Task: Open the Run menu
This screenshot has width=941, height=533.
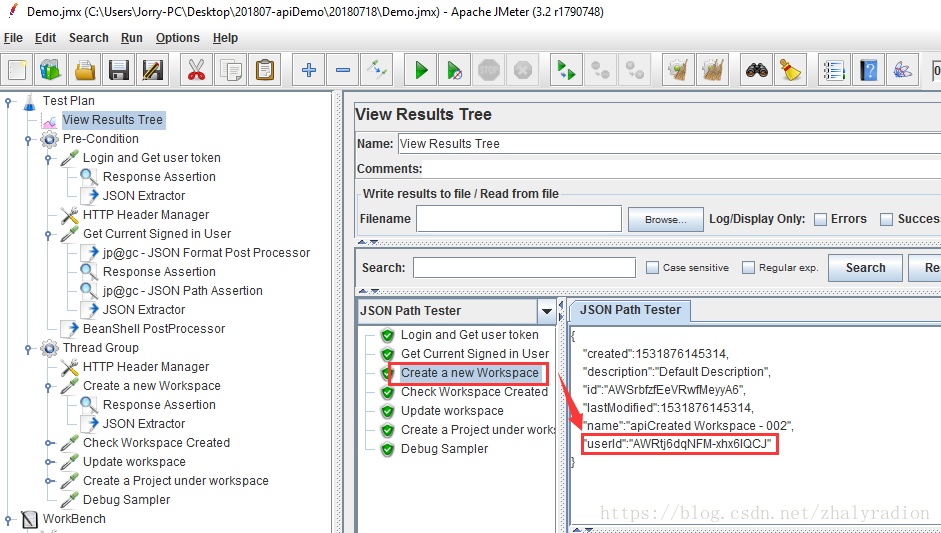Action: point(131,38)
